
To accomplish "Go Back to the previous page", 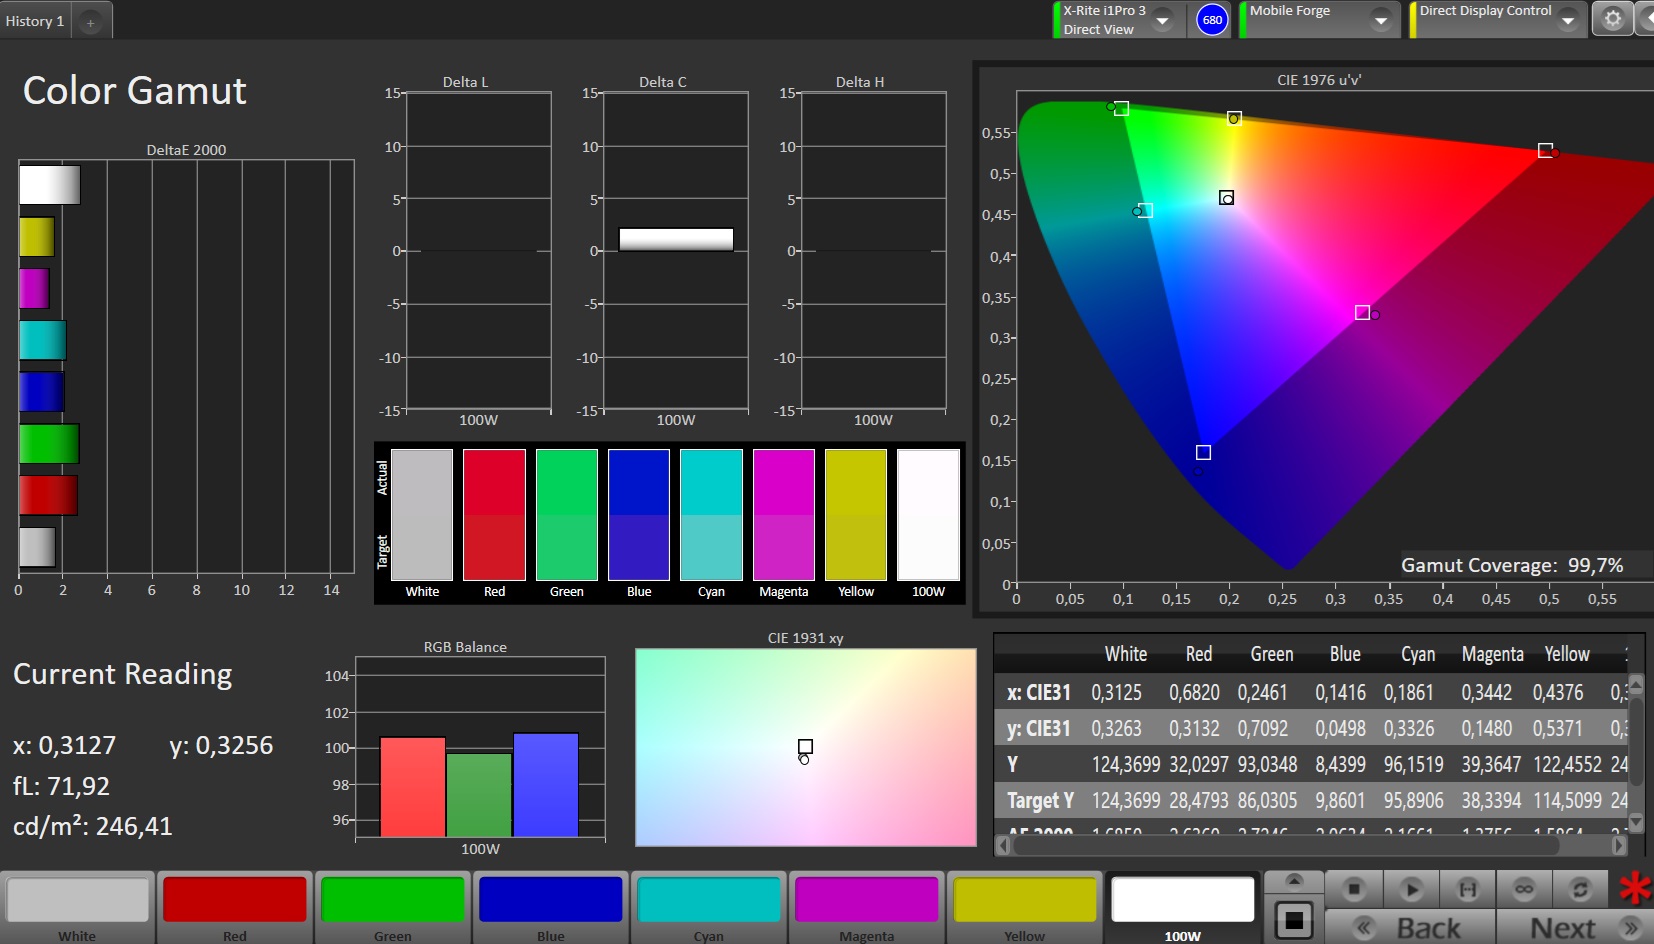I will point(1410,928).
